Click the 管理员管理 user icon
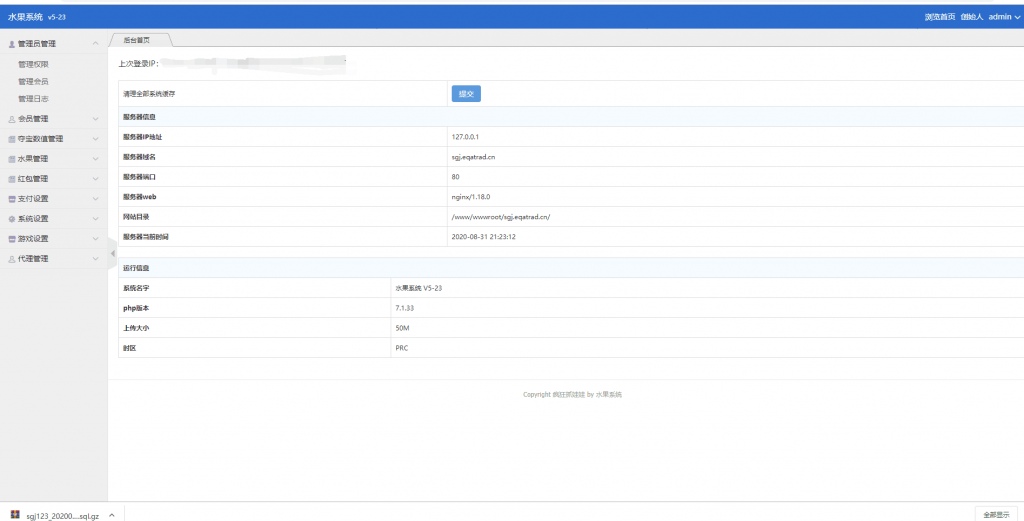This screenshot has width=1024, height=521. click(12, 44)
